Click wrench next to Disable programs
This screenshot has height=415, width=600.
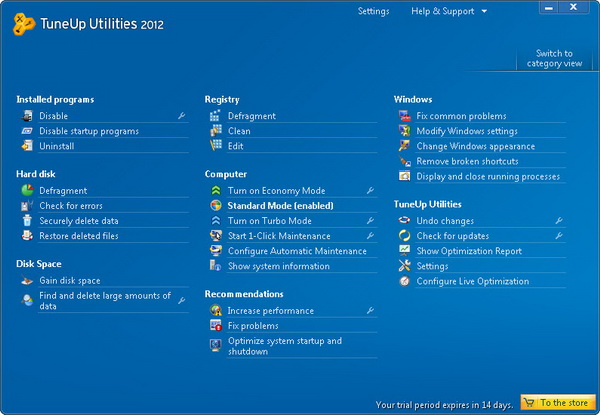click(182, 116)
